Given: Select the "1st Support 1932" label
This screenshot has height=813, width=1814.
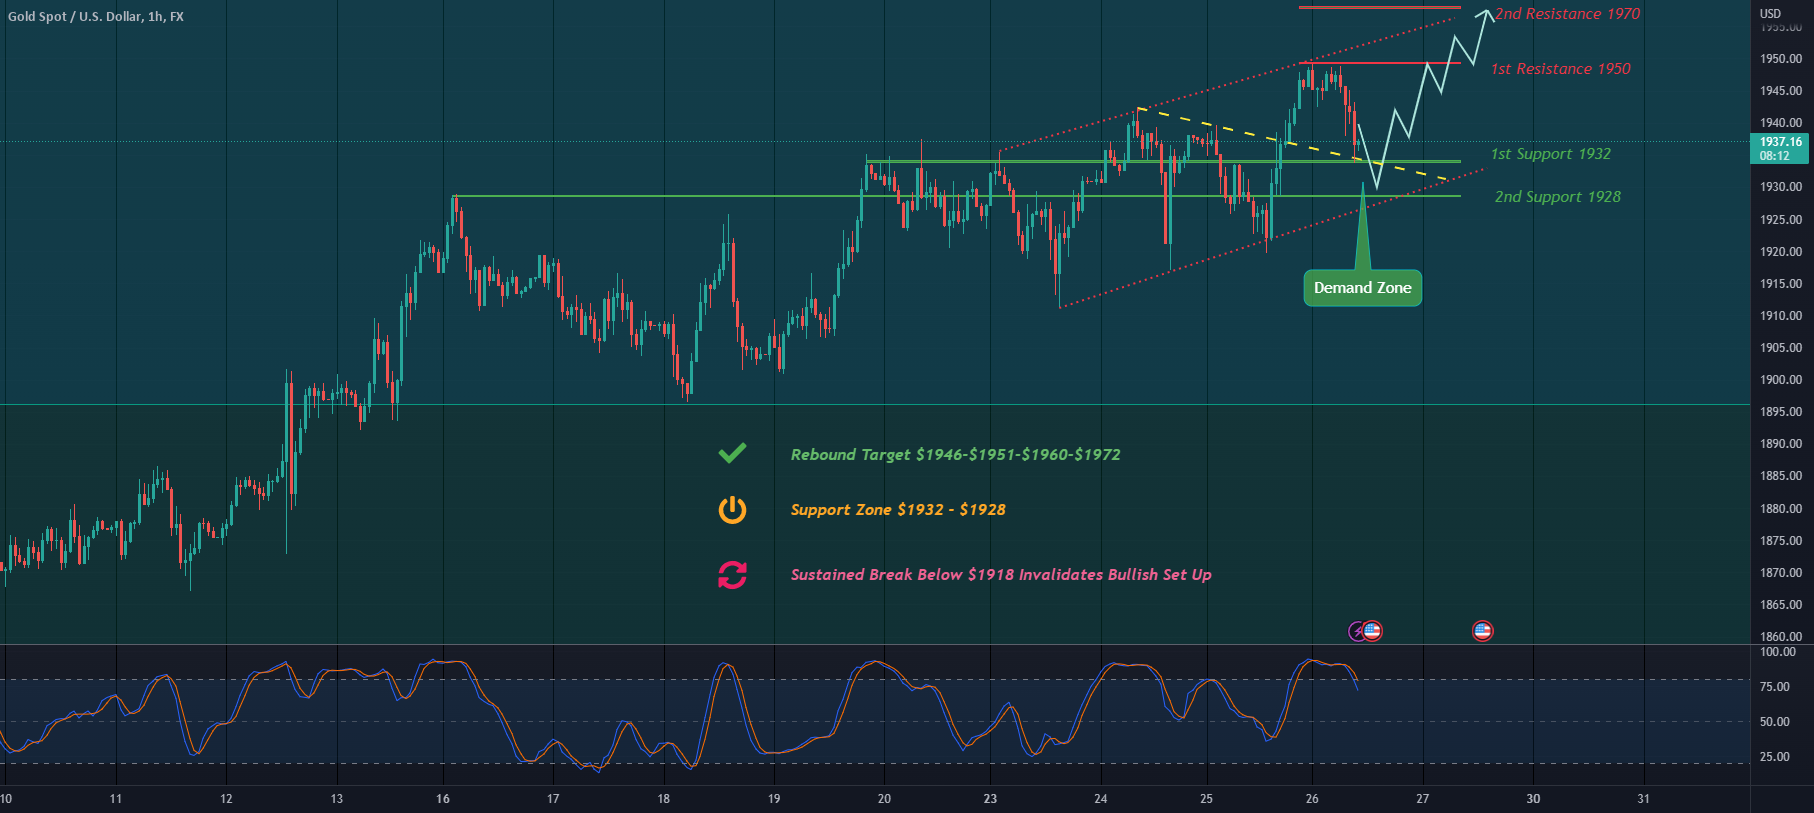Looking at the screenshot, I should [1551, 154].
